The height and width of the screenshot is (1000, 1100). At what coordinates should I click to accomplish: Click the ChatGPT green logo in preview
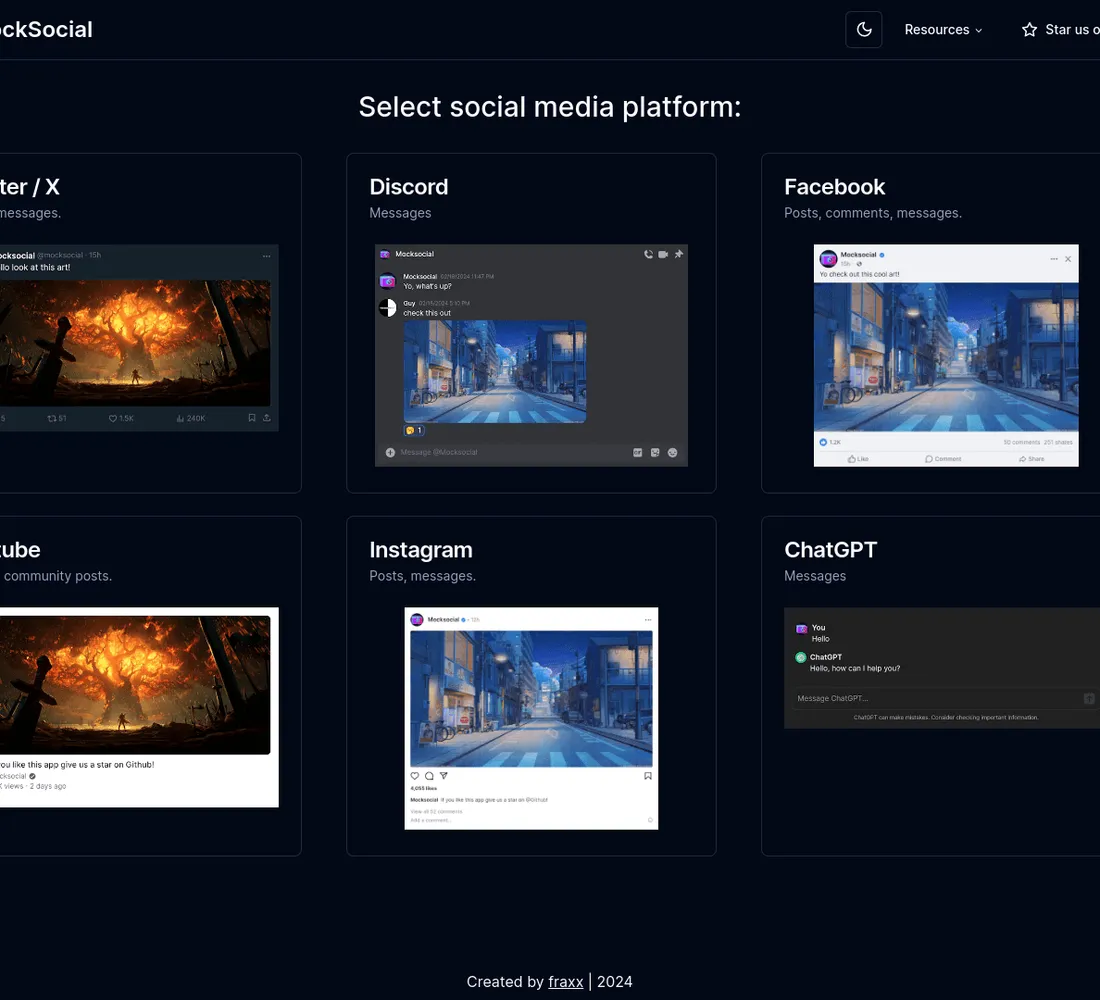(x=800, y=658)
